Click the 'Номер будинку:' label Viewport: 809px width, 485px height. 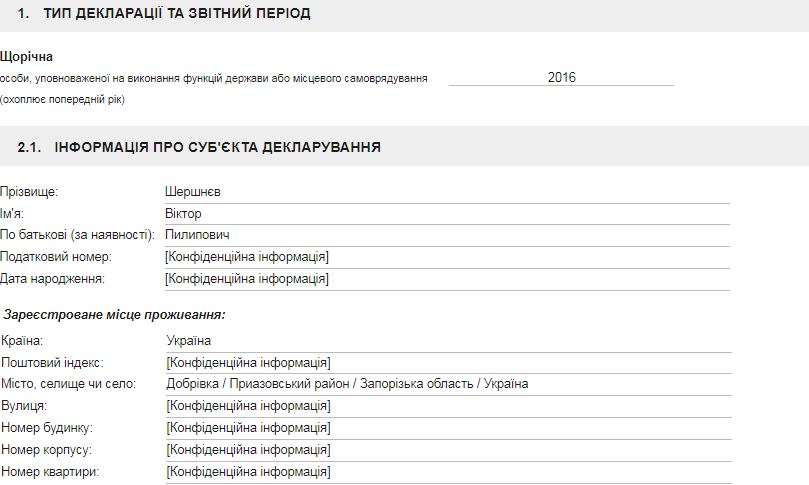click(x=47, y=428)
